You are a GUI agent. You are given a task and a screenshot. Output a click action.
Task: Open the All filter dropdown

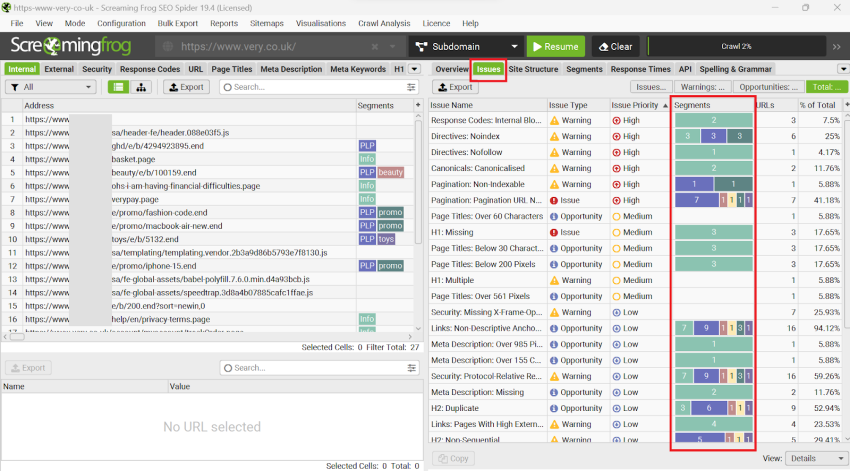click(51, 87)
